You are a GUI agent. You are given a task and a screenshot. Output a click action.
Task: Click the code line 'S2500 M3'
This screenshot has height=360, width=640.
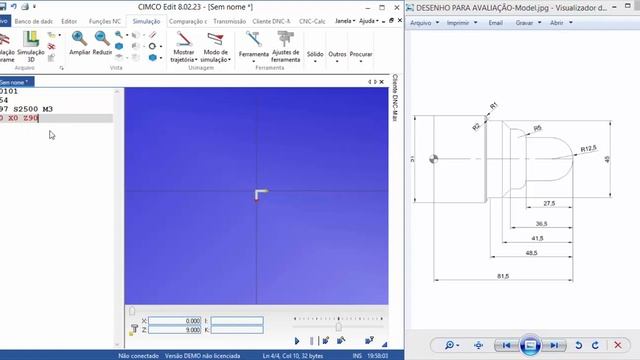33,109
